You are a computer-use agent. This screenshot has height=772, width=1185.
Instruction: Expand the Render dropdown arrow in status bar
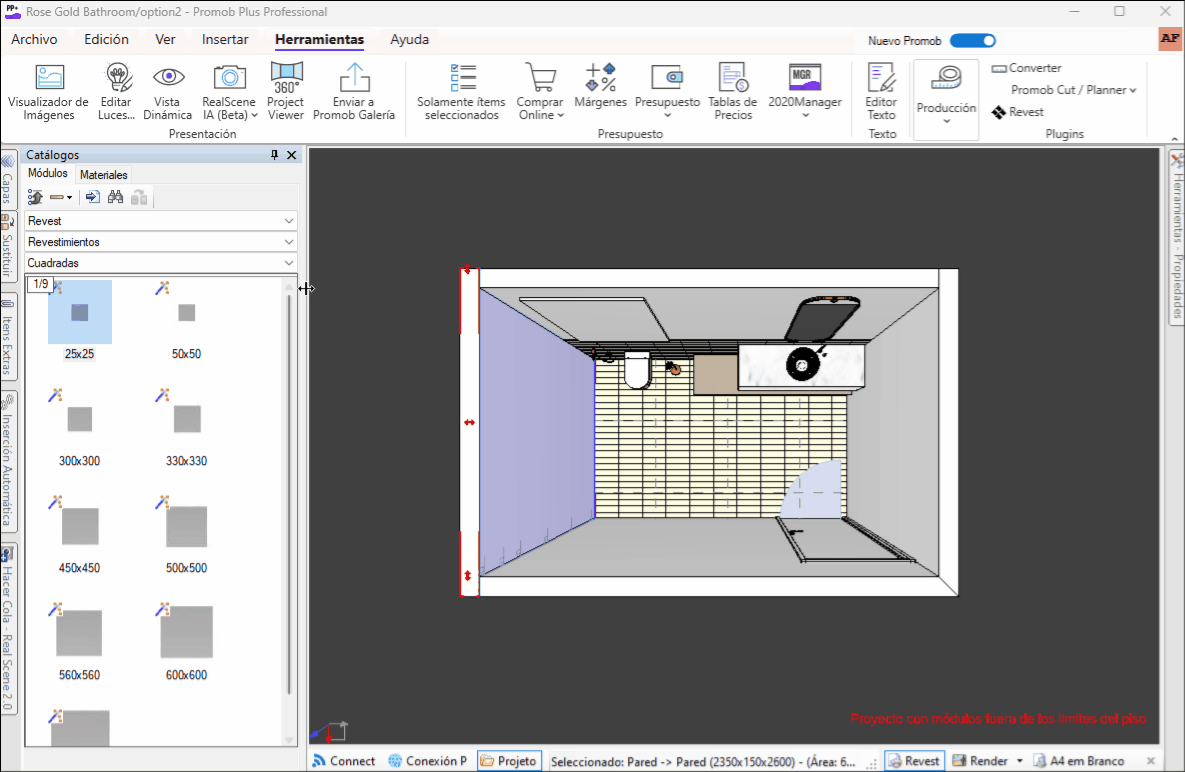(x=1019, y=761)
